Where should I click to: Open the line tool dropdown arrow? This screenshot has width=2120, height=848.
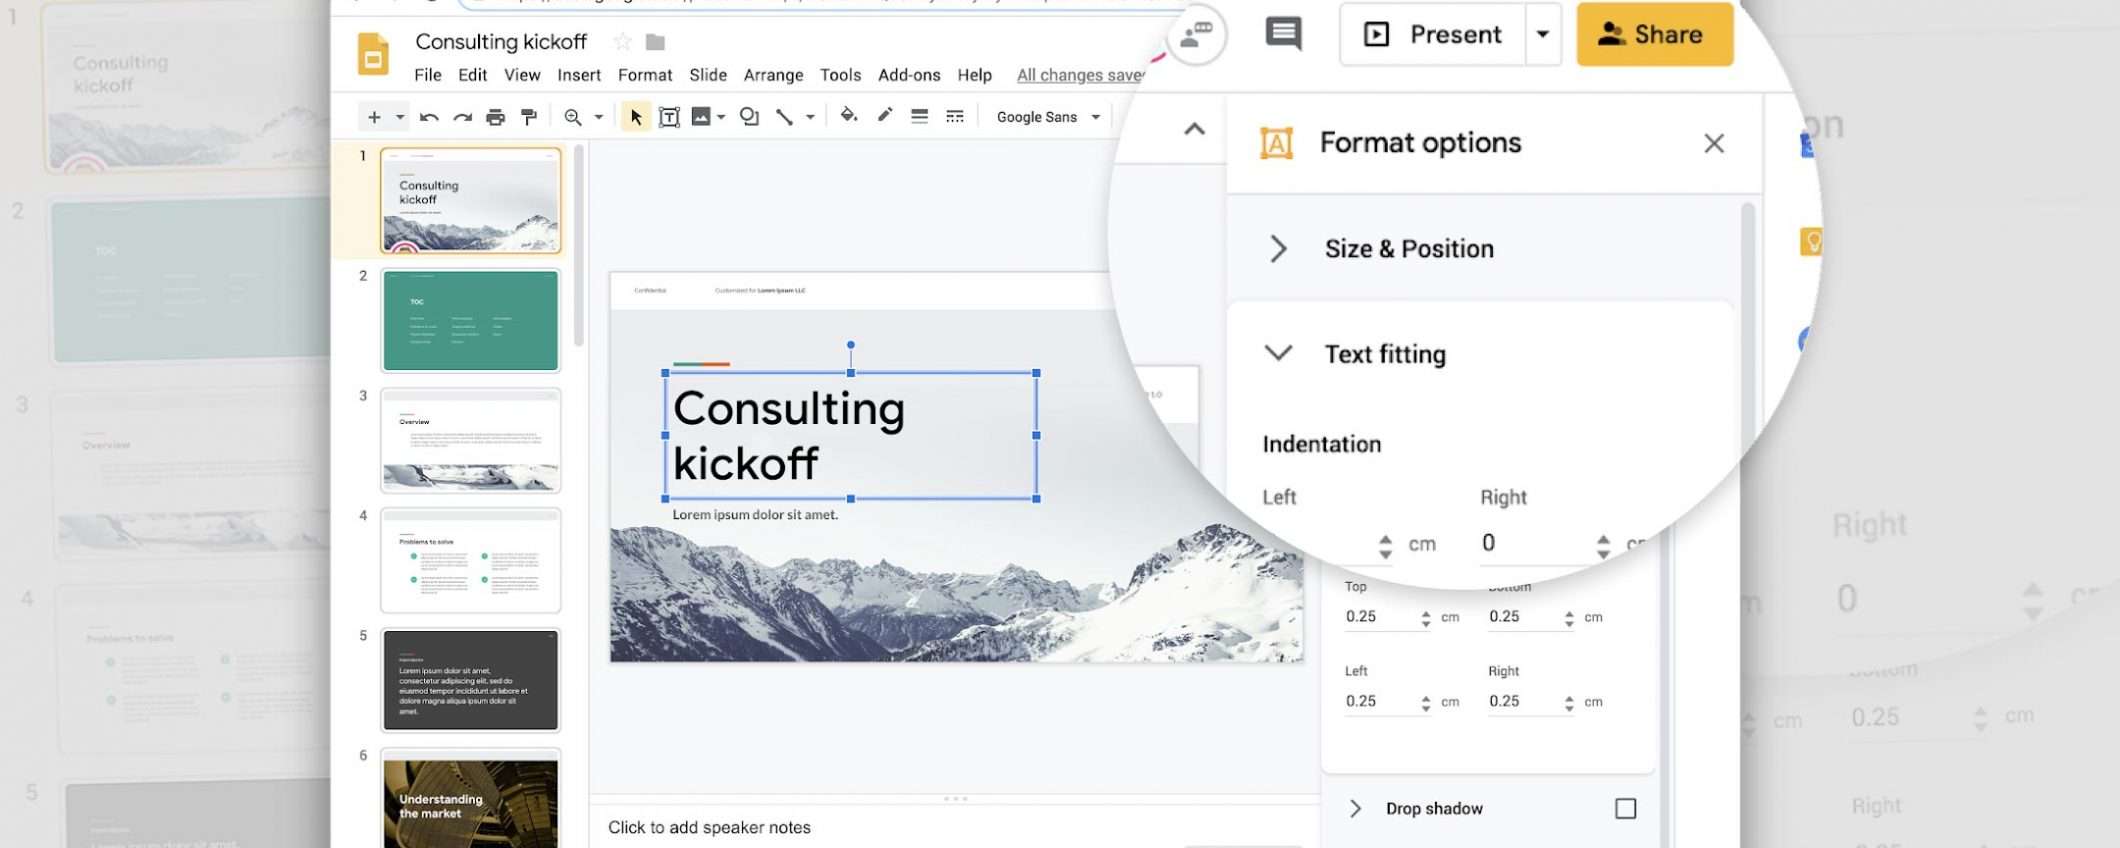810,117
